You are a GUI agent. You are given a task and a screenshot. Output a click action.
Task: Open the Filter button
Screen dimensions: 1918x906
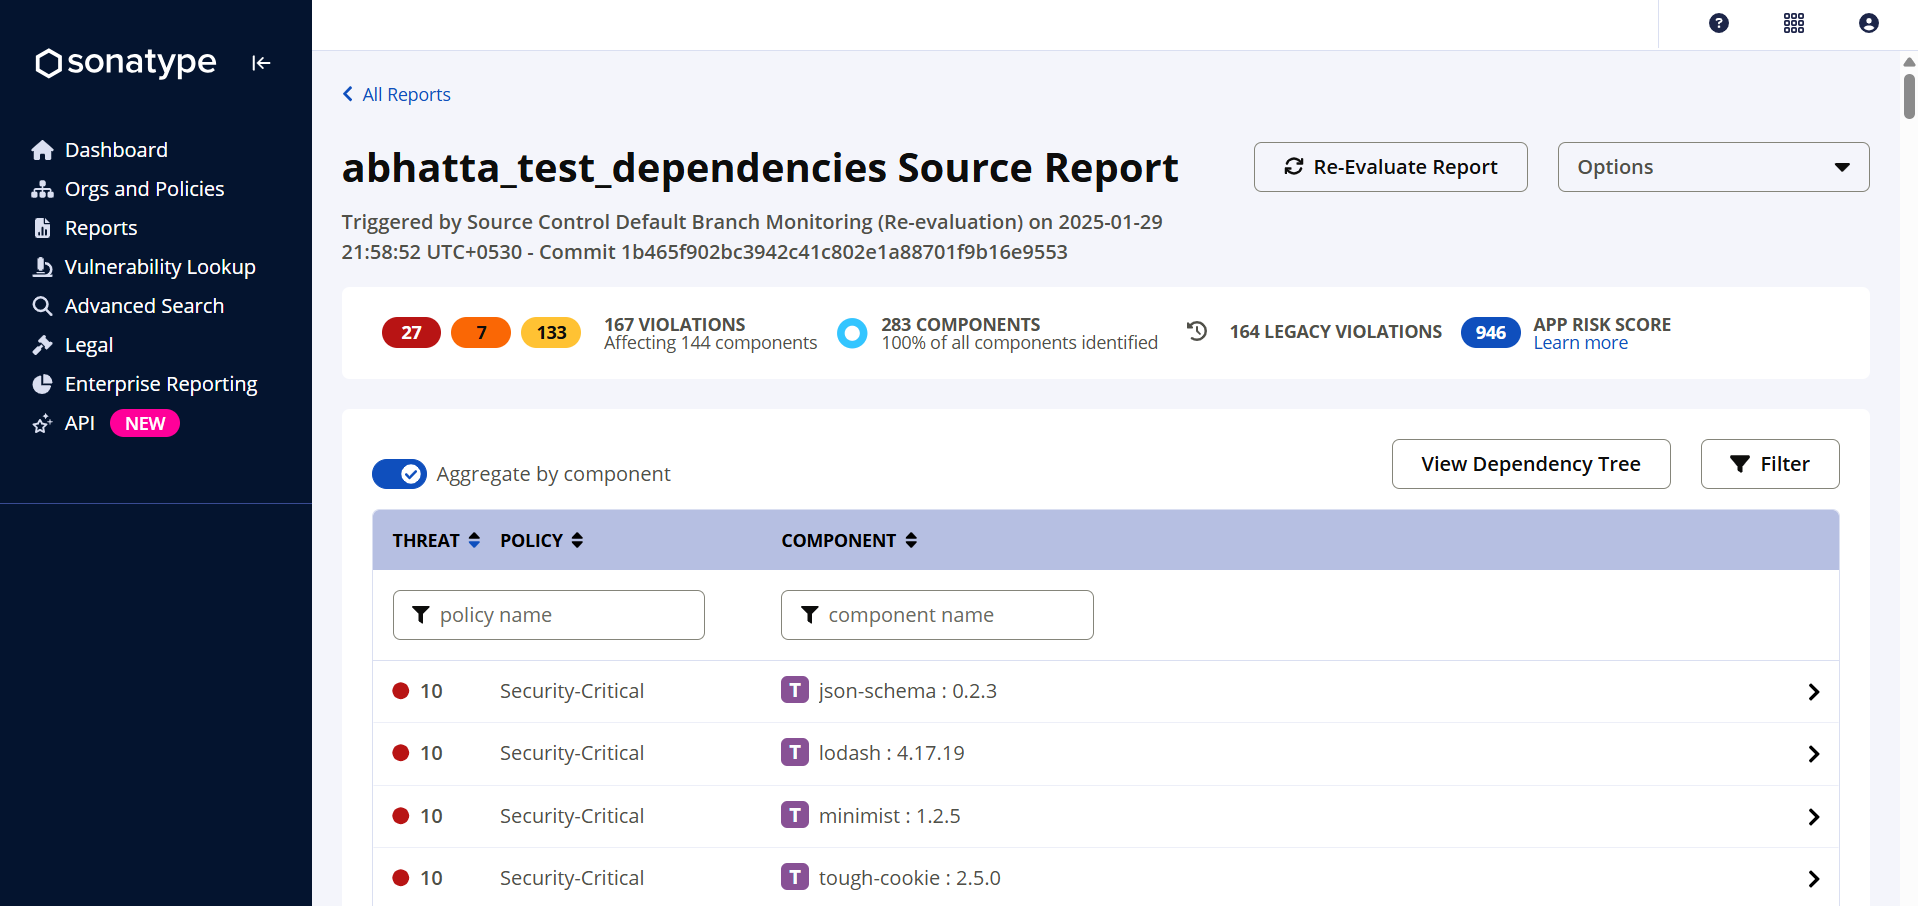(1769, 464)
